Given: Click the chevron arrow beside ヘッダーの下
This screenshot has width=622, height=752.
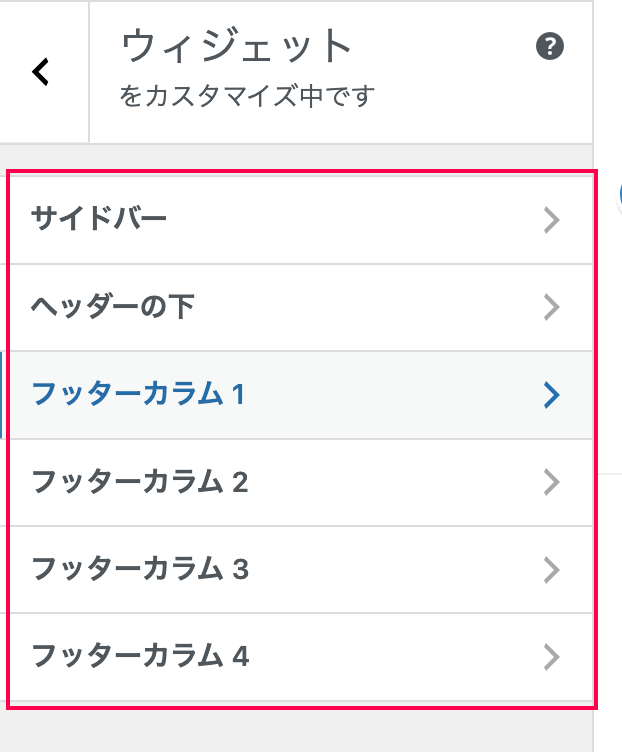Looking at the screenshot, I should click(552, 307).
